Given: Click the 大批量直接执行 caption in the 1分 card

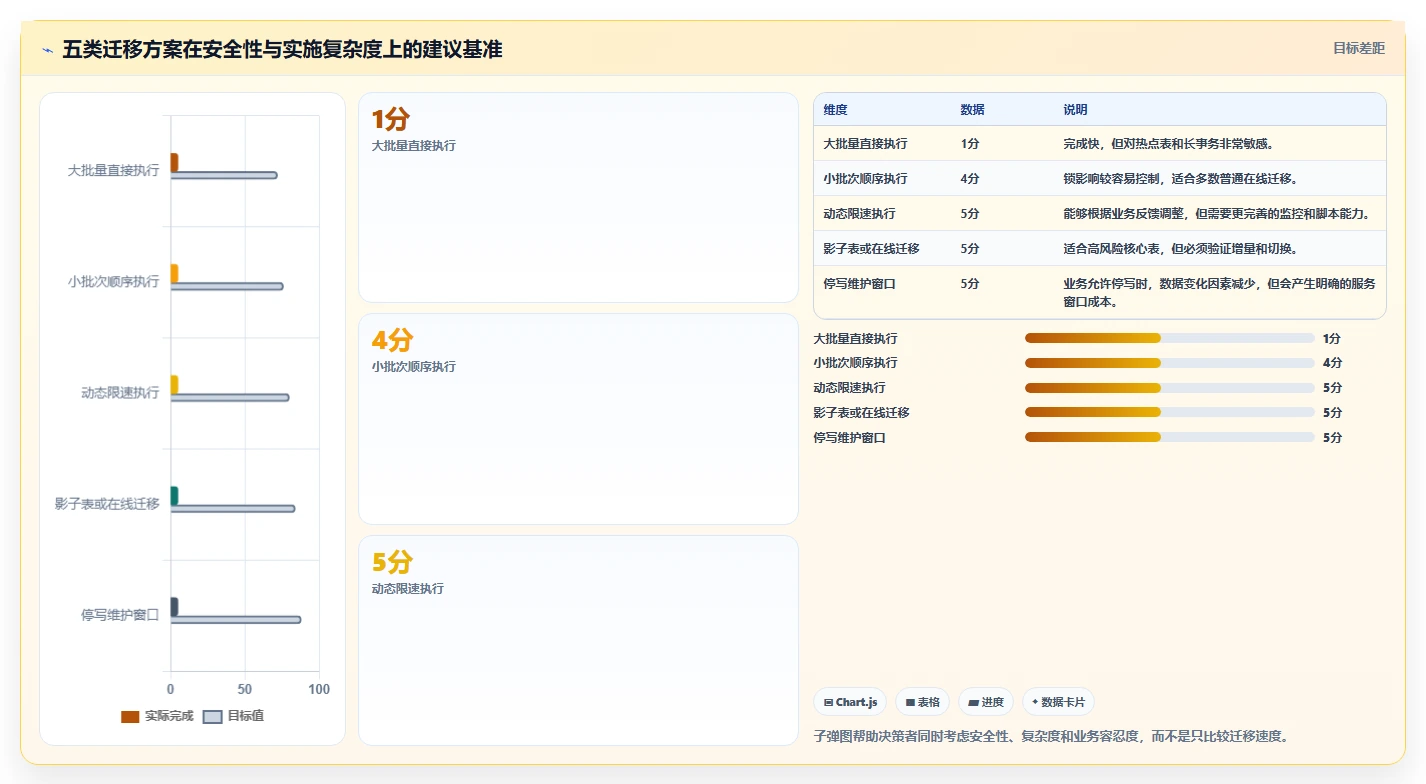Looking at the screenshot, I should (x=413, y=145).
